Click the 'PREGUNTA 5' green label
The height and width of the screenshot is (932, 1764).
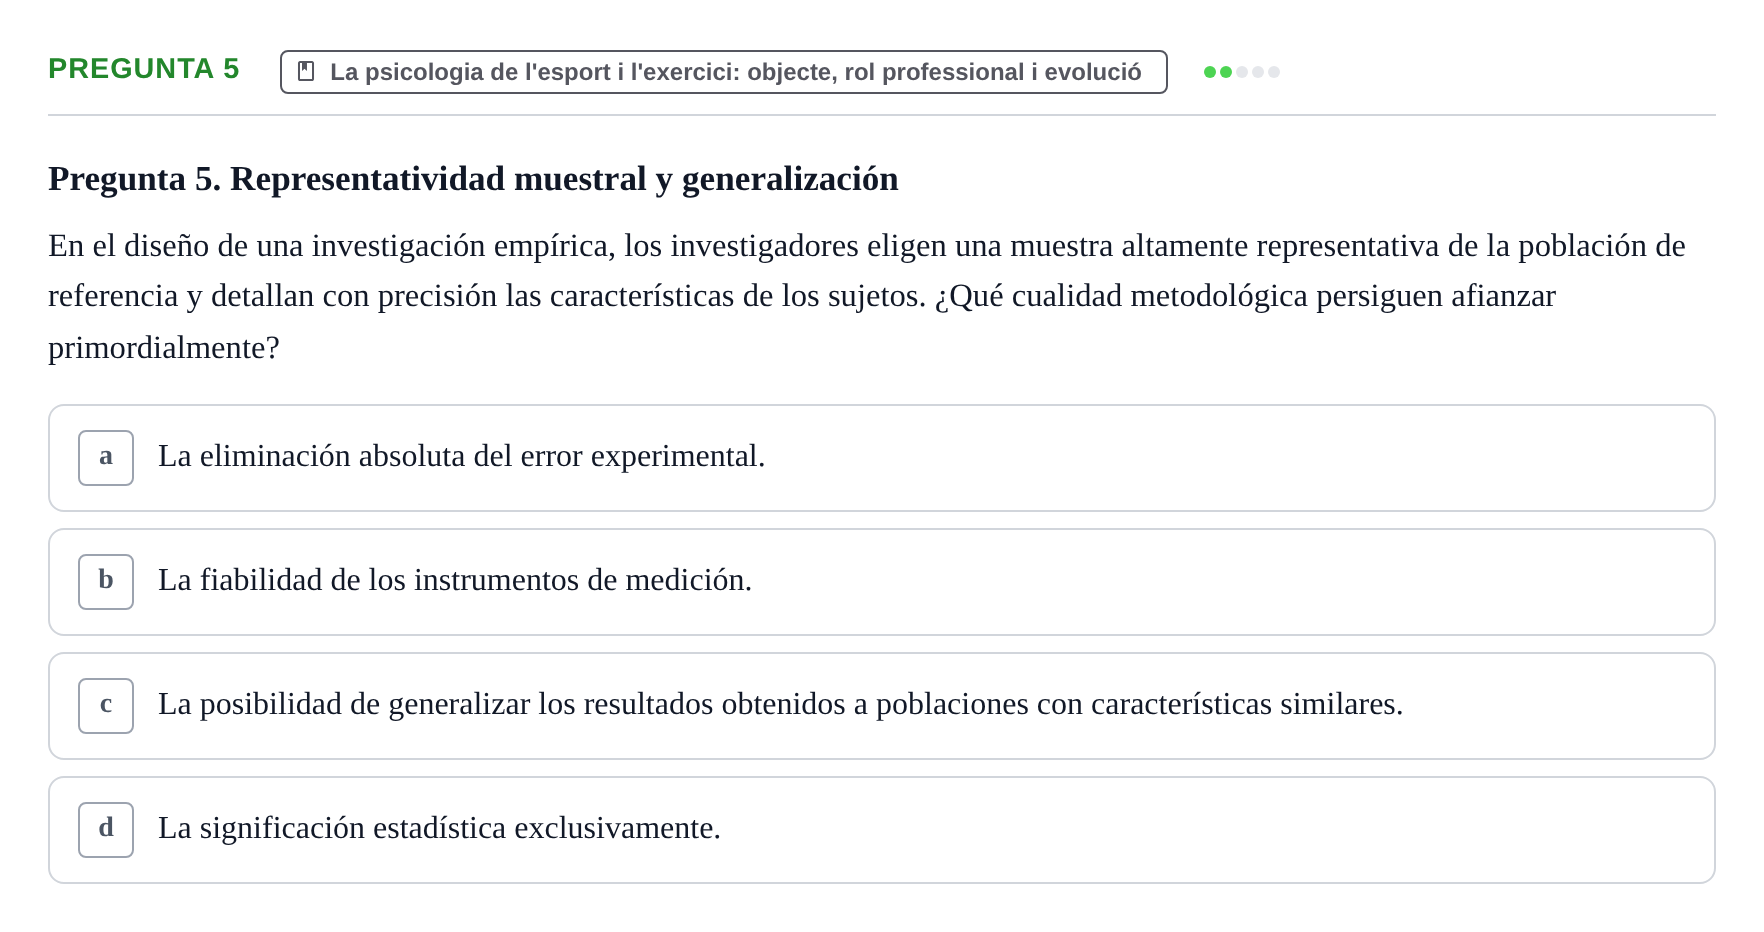144,69
